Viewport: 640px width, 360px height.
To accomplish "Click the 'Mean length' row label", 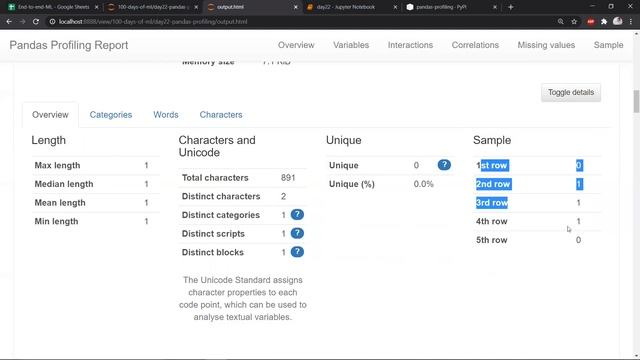I will (60, 203).
